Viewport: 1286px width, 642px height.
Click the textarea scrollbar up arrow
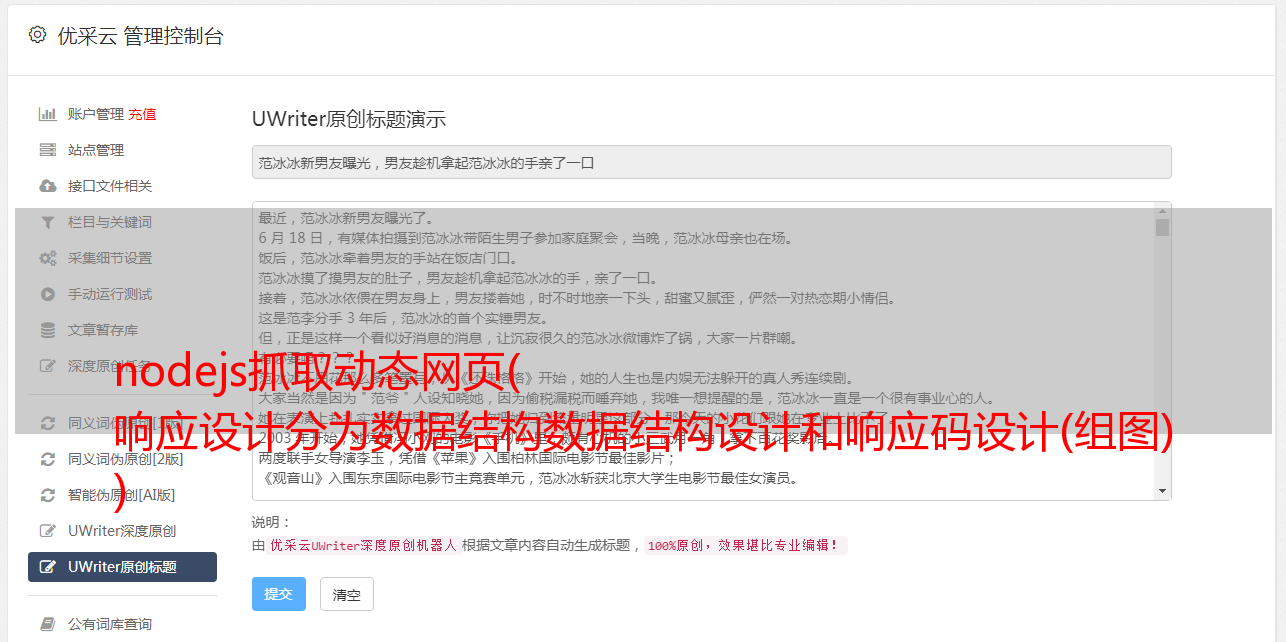(x=1162, y=211)
